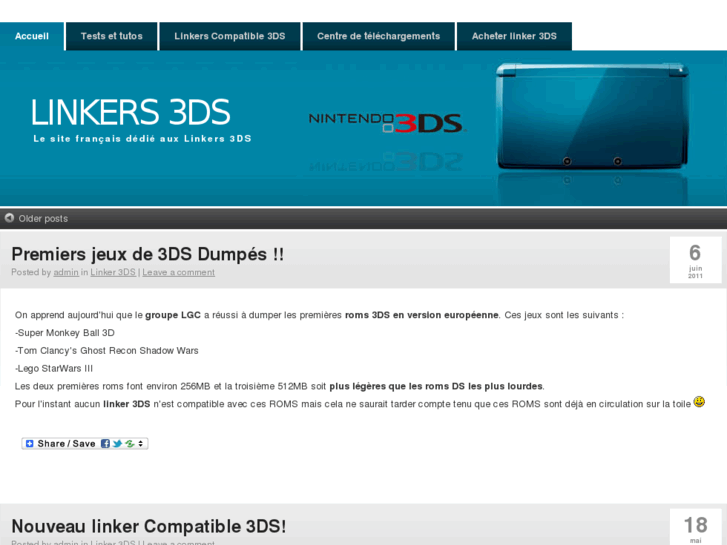
Task: Click the bold text 'linker 3DS' in the last paragraph
Action: [x=127, y=404]
